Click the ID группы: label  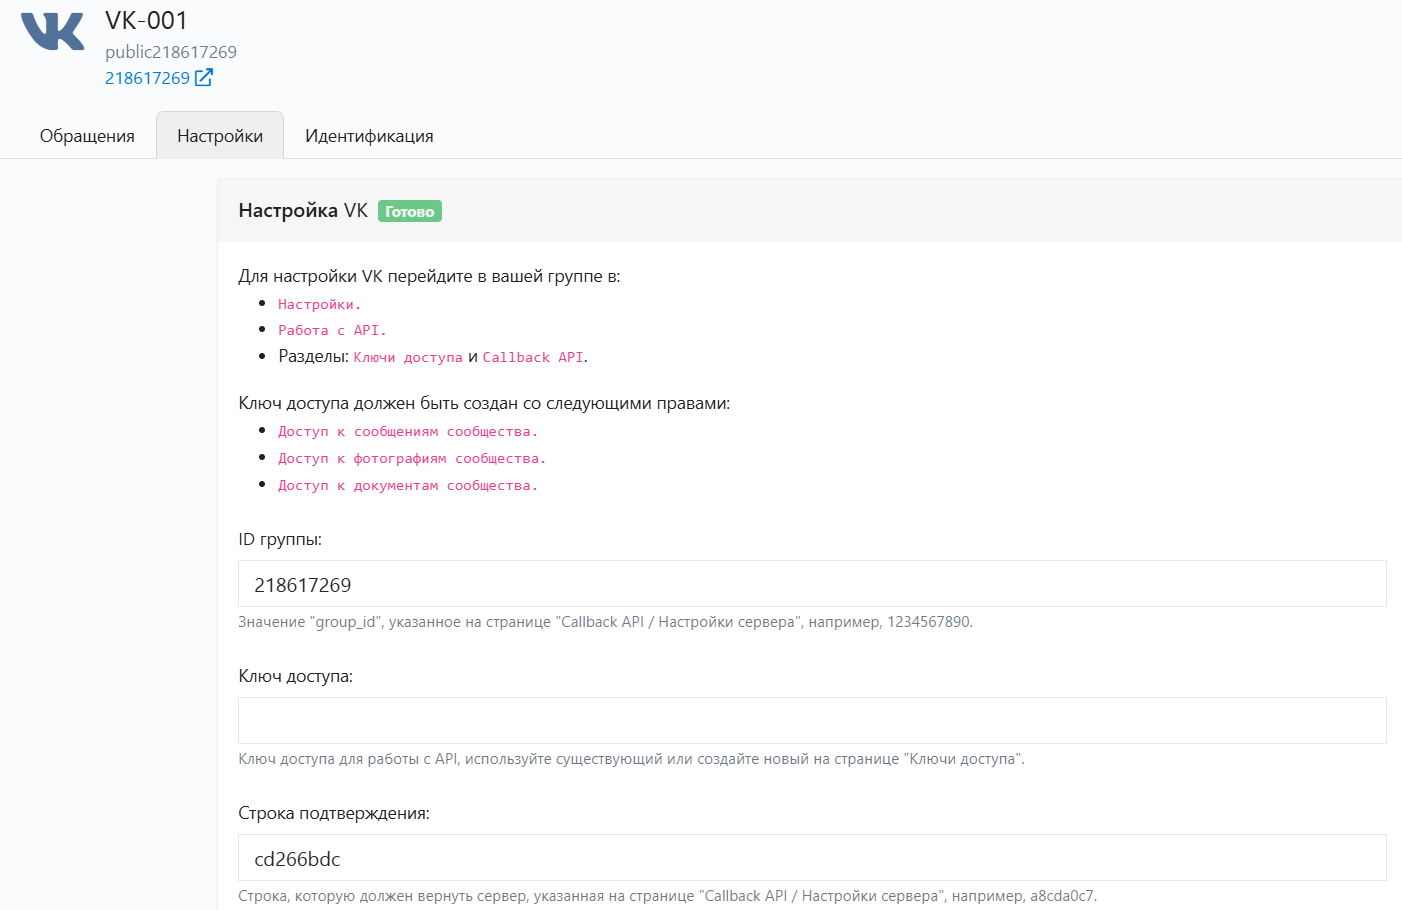coord(280,539)
